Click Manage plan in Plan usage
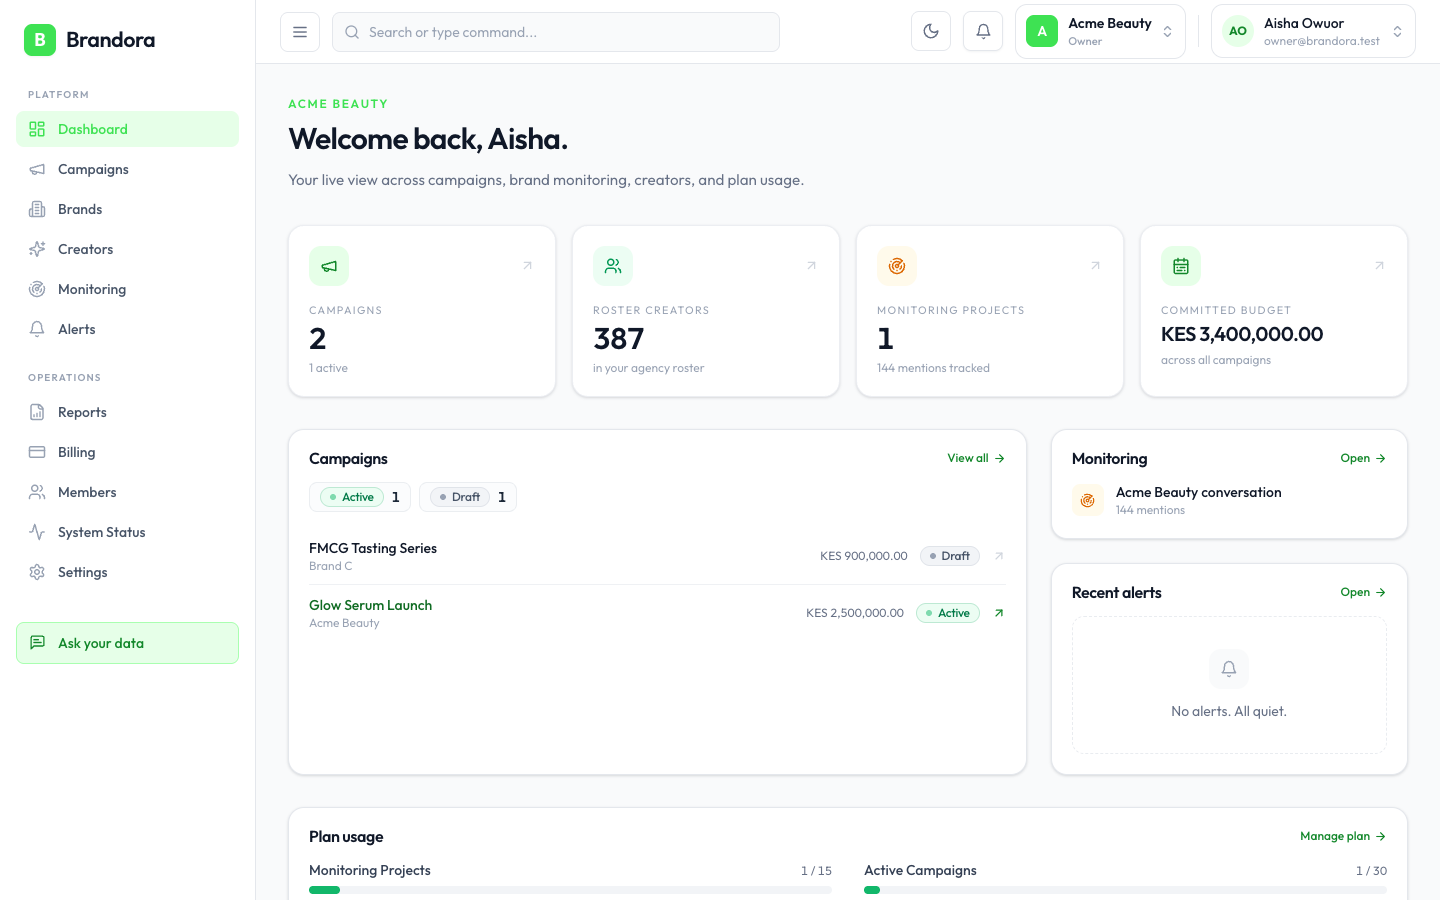Viewport: 1440px width, 900px height. pyautogui.click(x=1343, y=836)
